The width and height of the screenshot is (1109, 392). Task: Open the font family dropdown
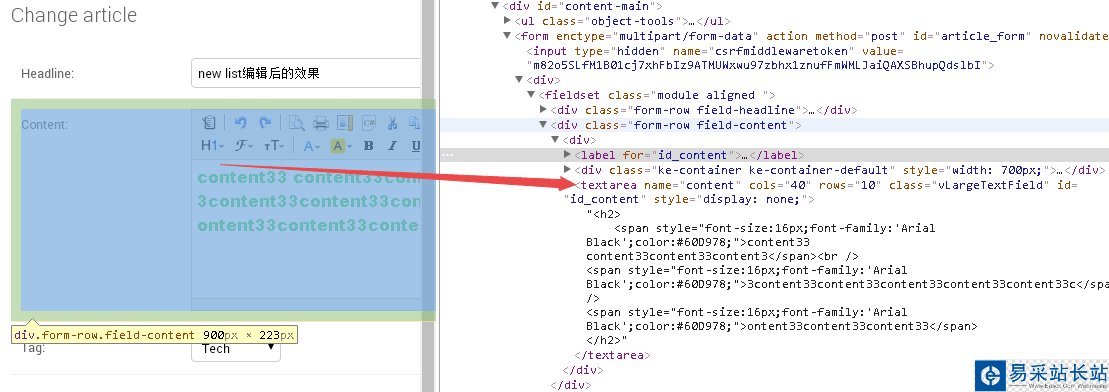pyautogui.click(x=245, y=146)
